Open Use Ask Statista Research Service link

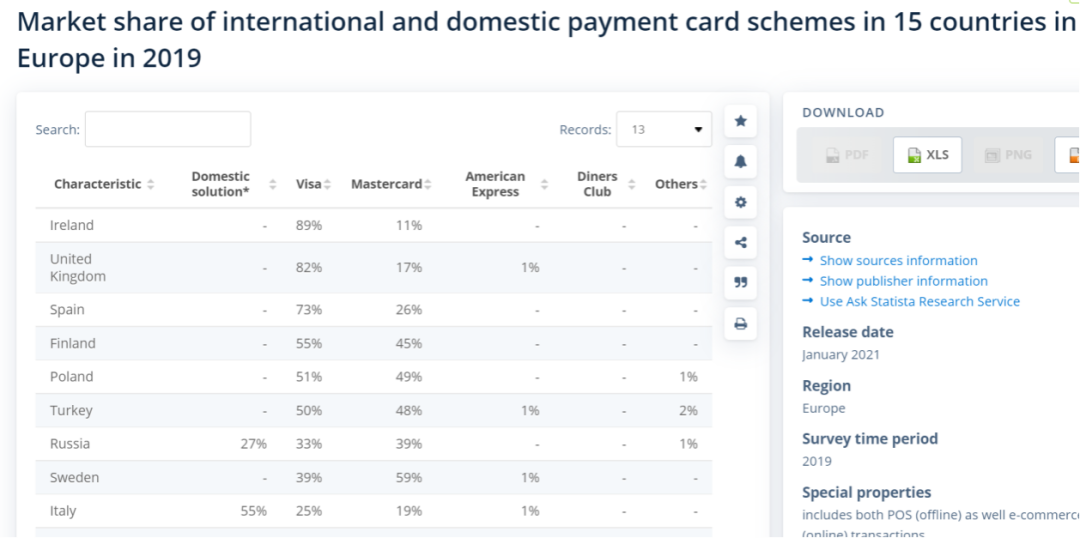click(919, 301)
